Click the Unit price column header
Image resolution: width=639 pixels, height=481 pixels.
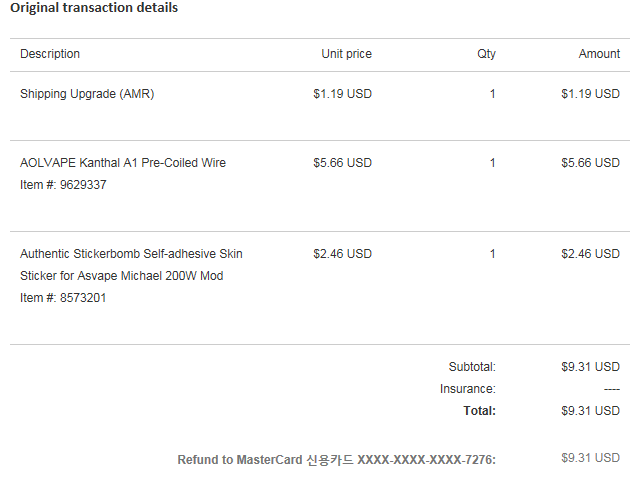346,54
